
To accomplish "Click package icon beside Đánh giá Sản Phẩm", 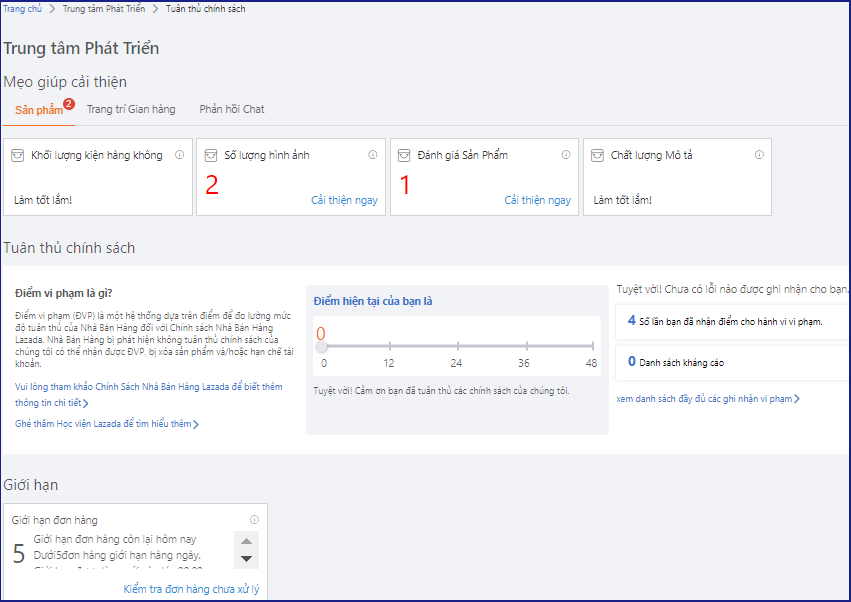I will click(404, 155).
